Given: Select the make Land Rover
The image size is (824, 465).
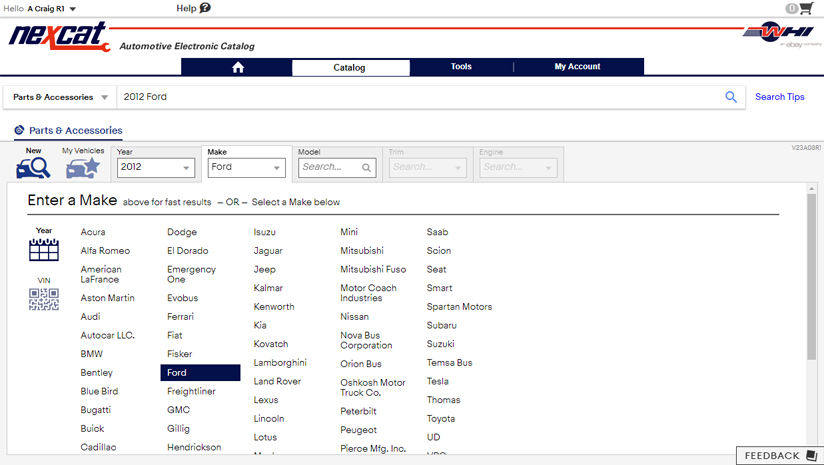Looking at the screenshot, I should click(x=277, y=381).
